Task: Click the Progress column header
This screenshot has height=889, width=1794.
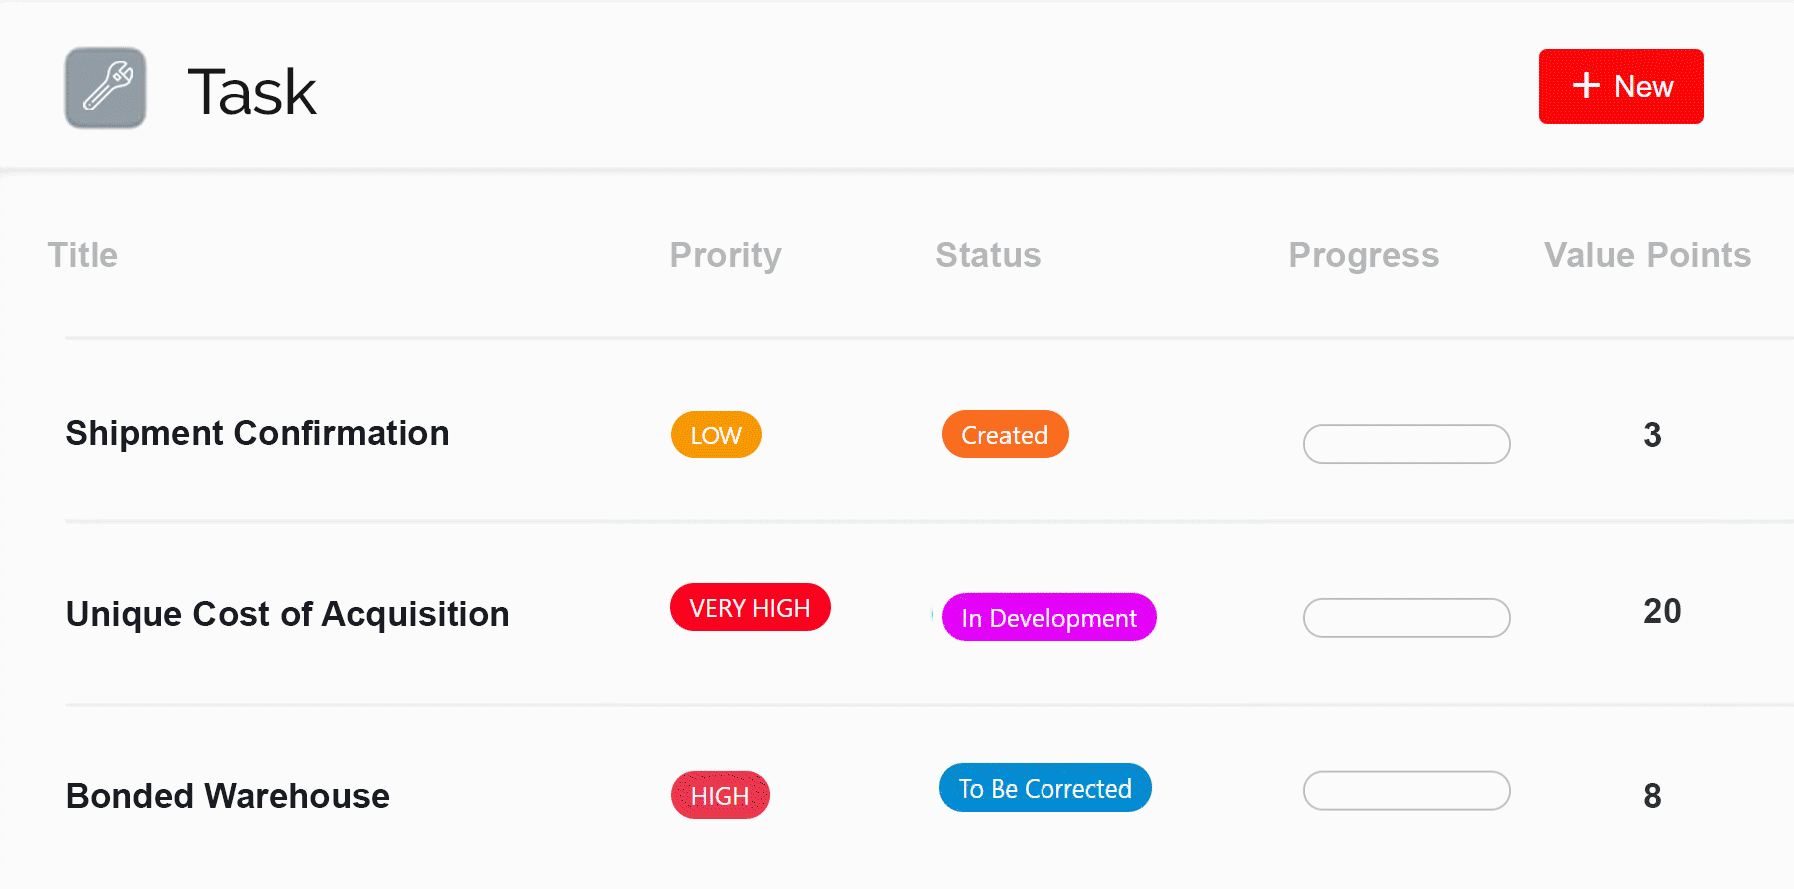Action: [x=1363, y=255]
